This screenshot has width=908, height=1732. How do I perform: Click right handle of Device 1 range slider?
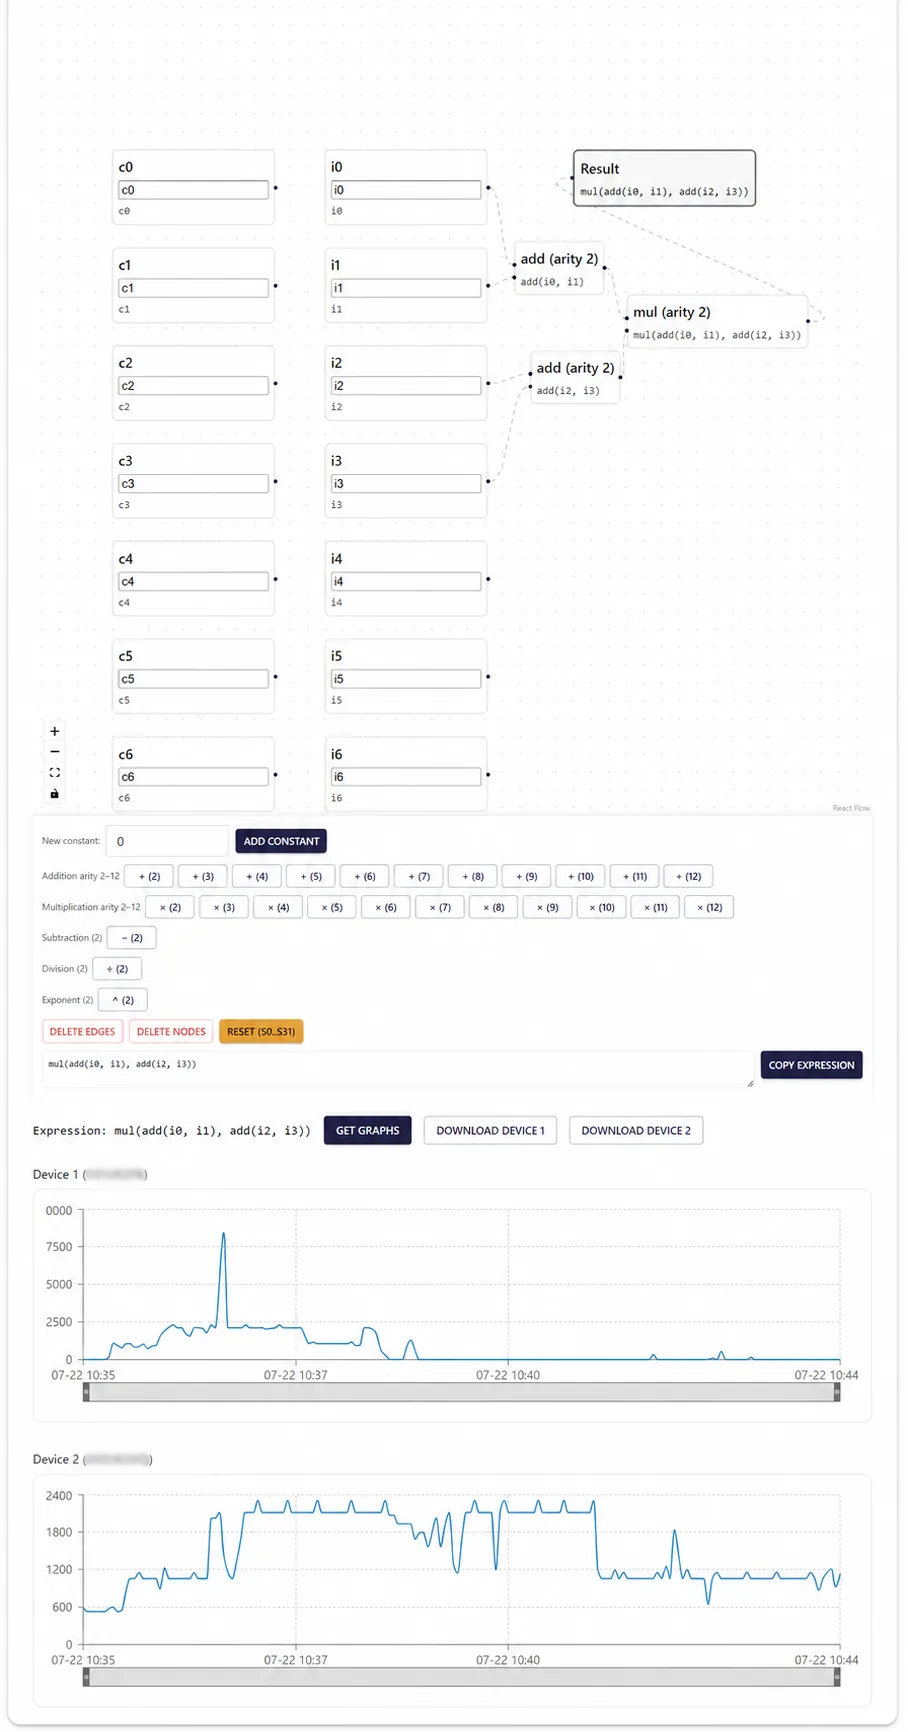tap(837, 1393)
